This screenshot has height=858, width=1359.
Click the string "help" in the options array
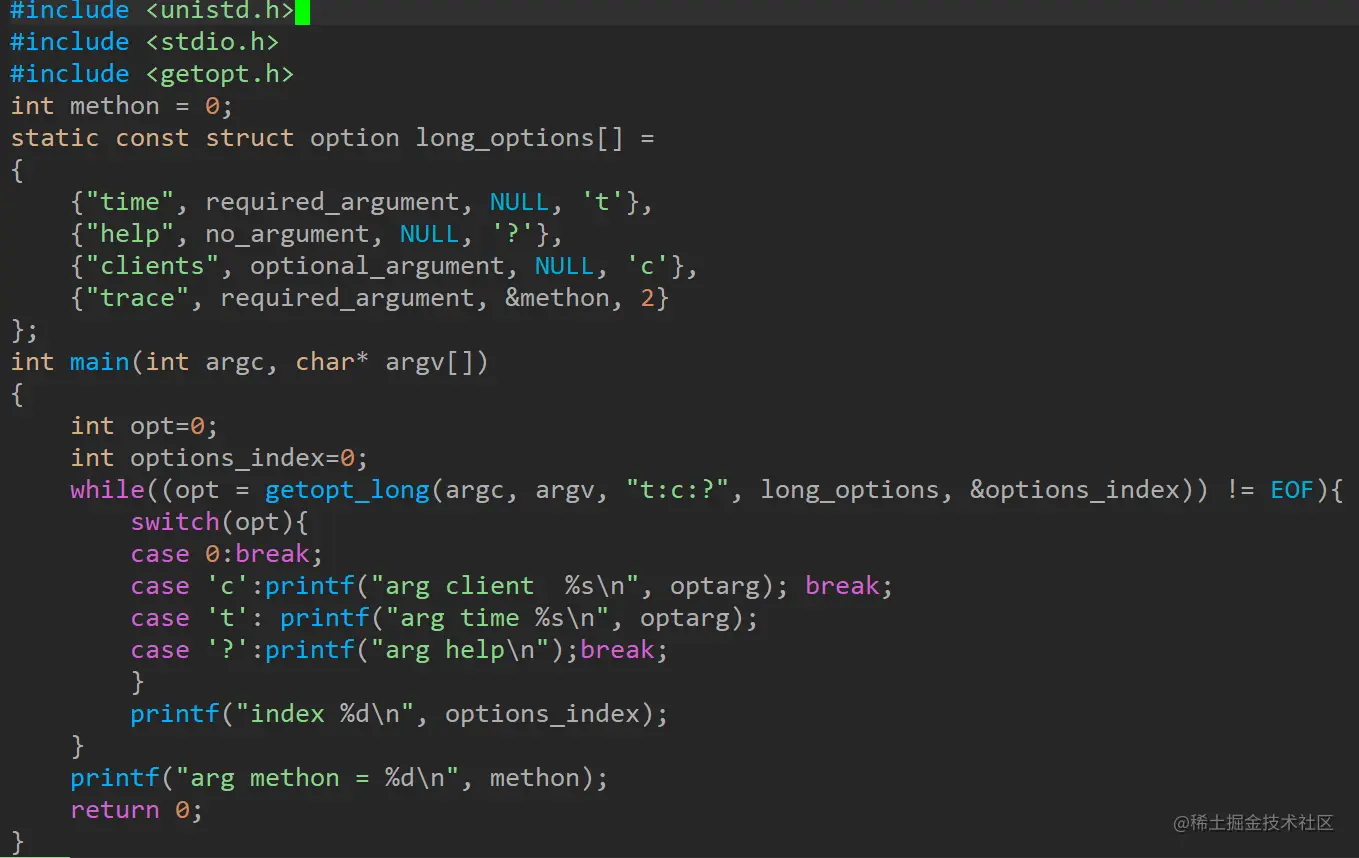coord(130,234)
